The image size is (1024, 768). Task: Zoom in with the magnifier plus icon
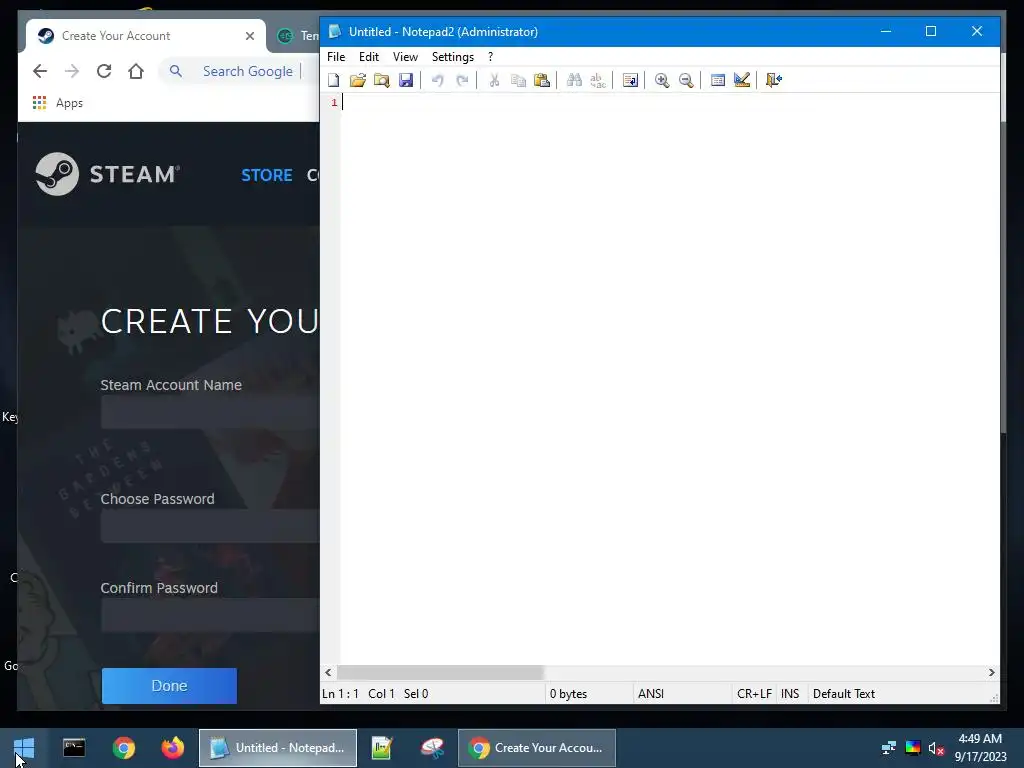click(x=662, y=80)
